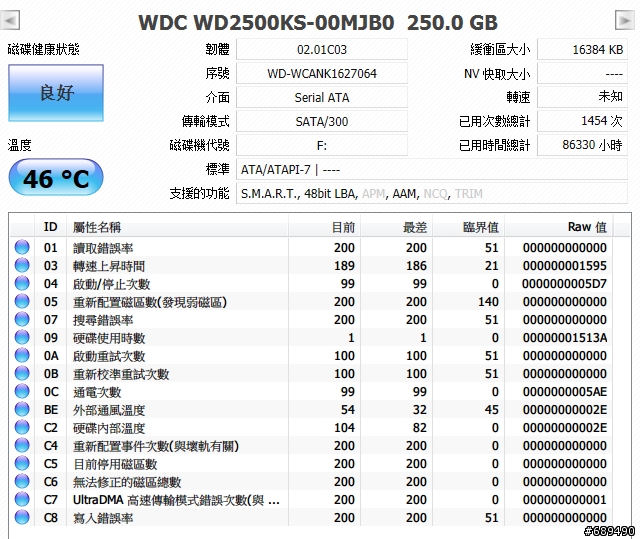
Task: Click the drive letter F: field
Action: [322, 145]
